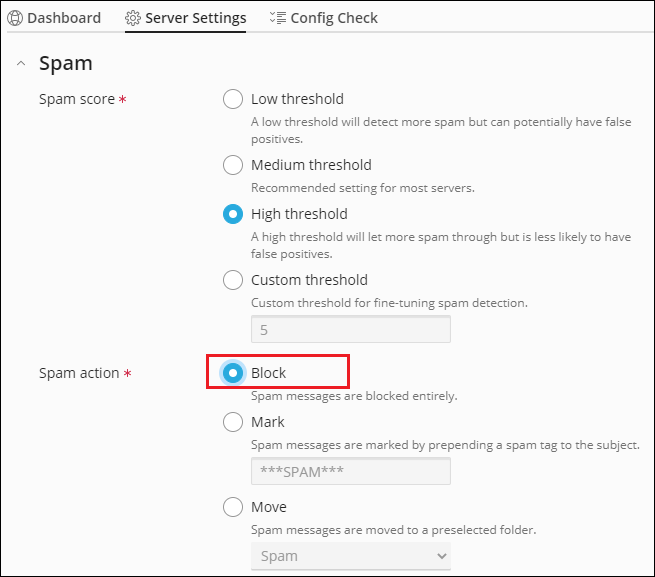This screenshot has width=655, height=577.
Task: Switch to the Config Check tab
Action: (334, 18)
